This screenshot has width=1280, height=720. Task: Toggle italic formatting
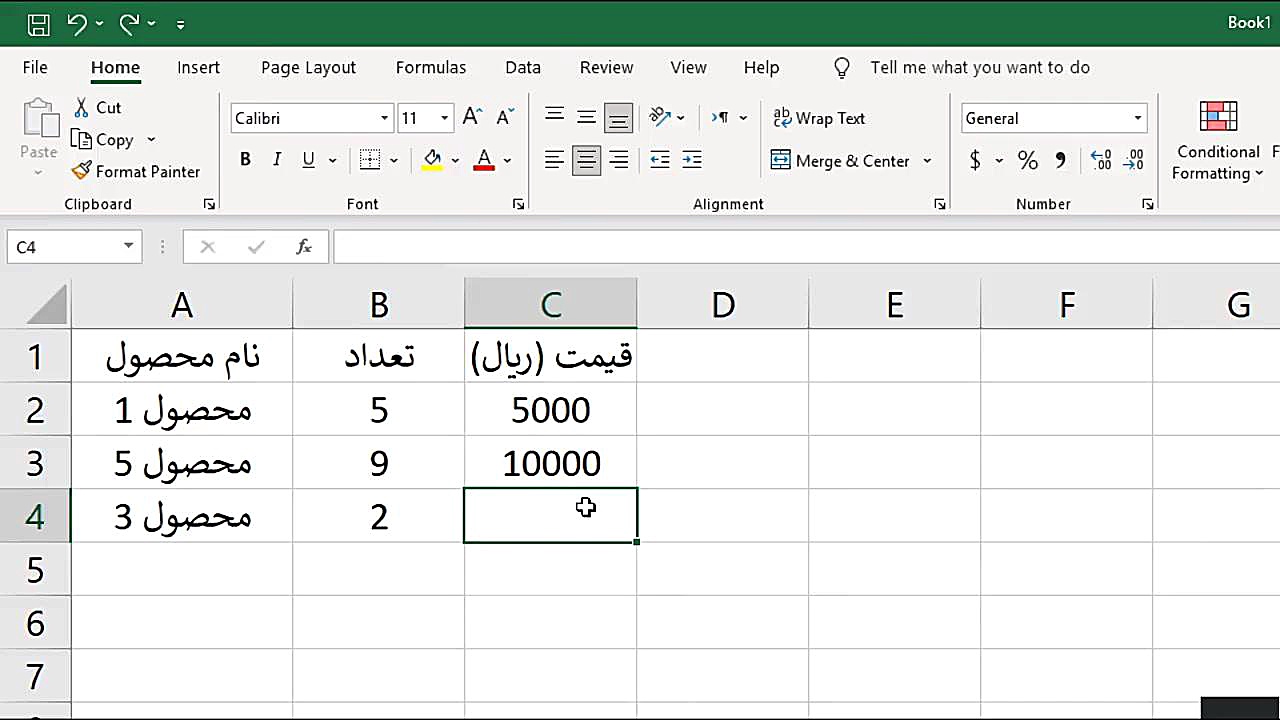[277, 160]
